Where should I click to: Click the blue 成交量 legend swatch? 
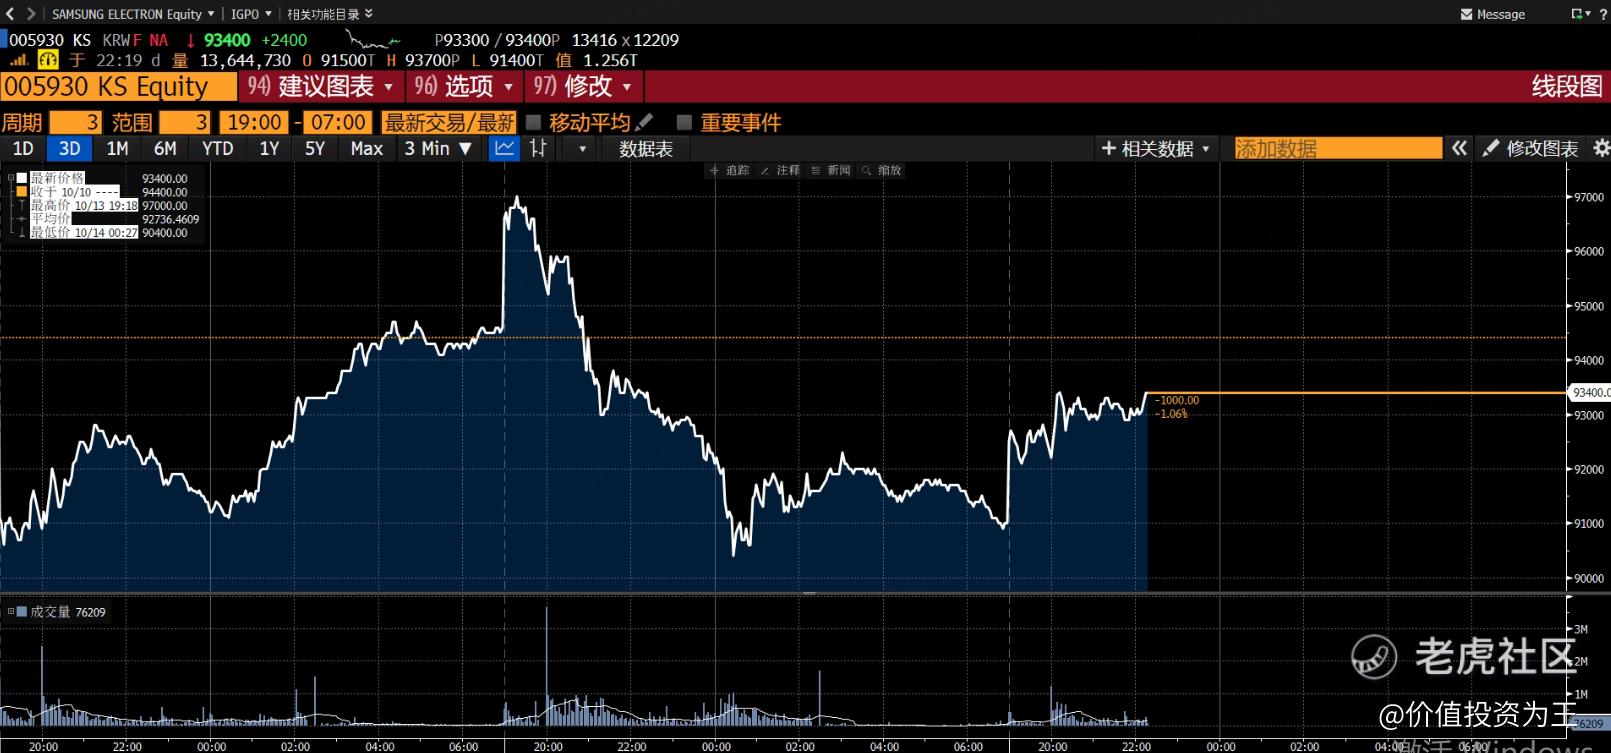[x=22, y=611]
